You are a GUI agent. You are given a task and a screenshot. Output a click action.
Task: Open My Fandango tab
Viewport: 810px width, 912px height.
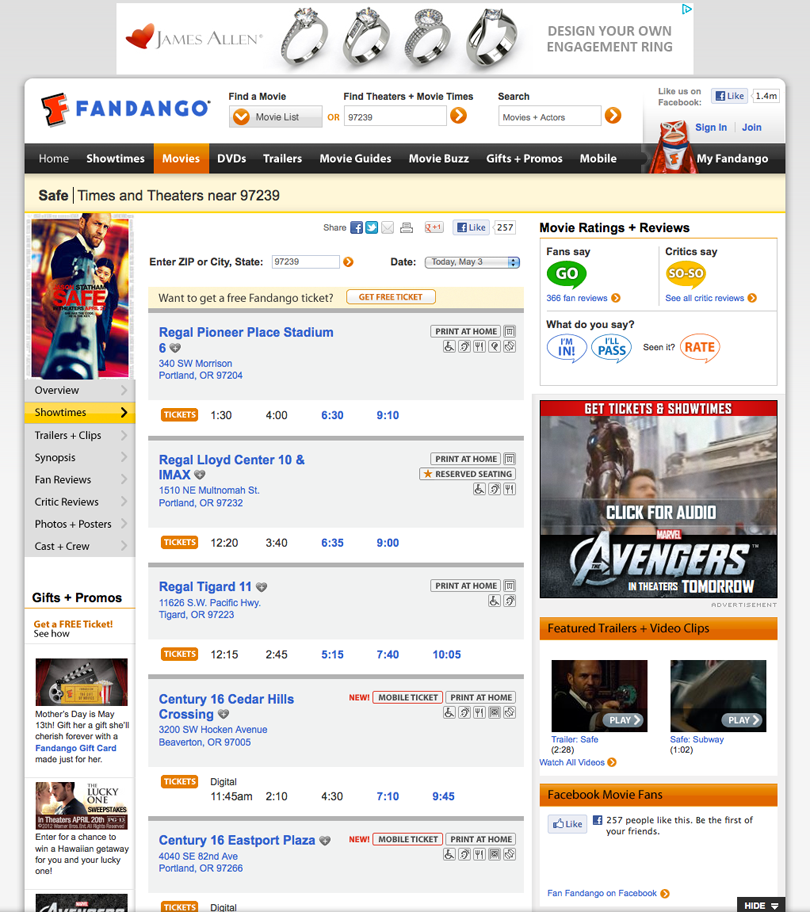pyautogui.click(x=732, y=158)
